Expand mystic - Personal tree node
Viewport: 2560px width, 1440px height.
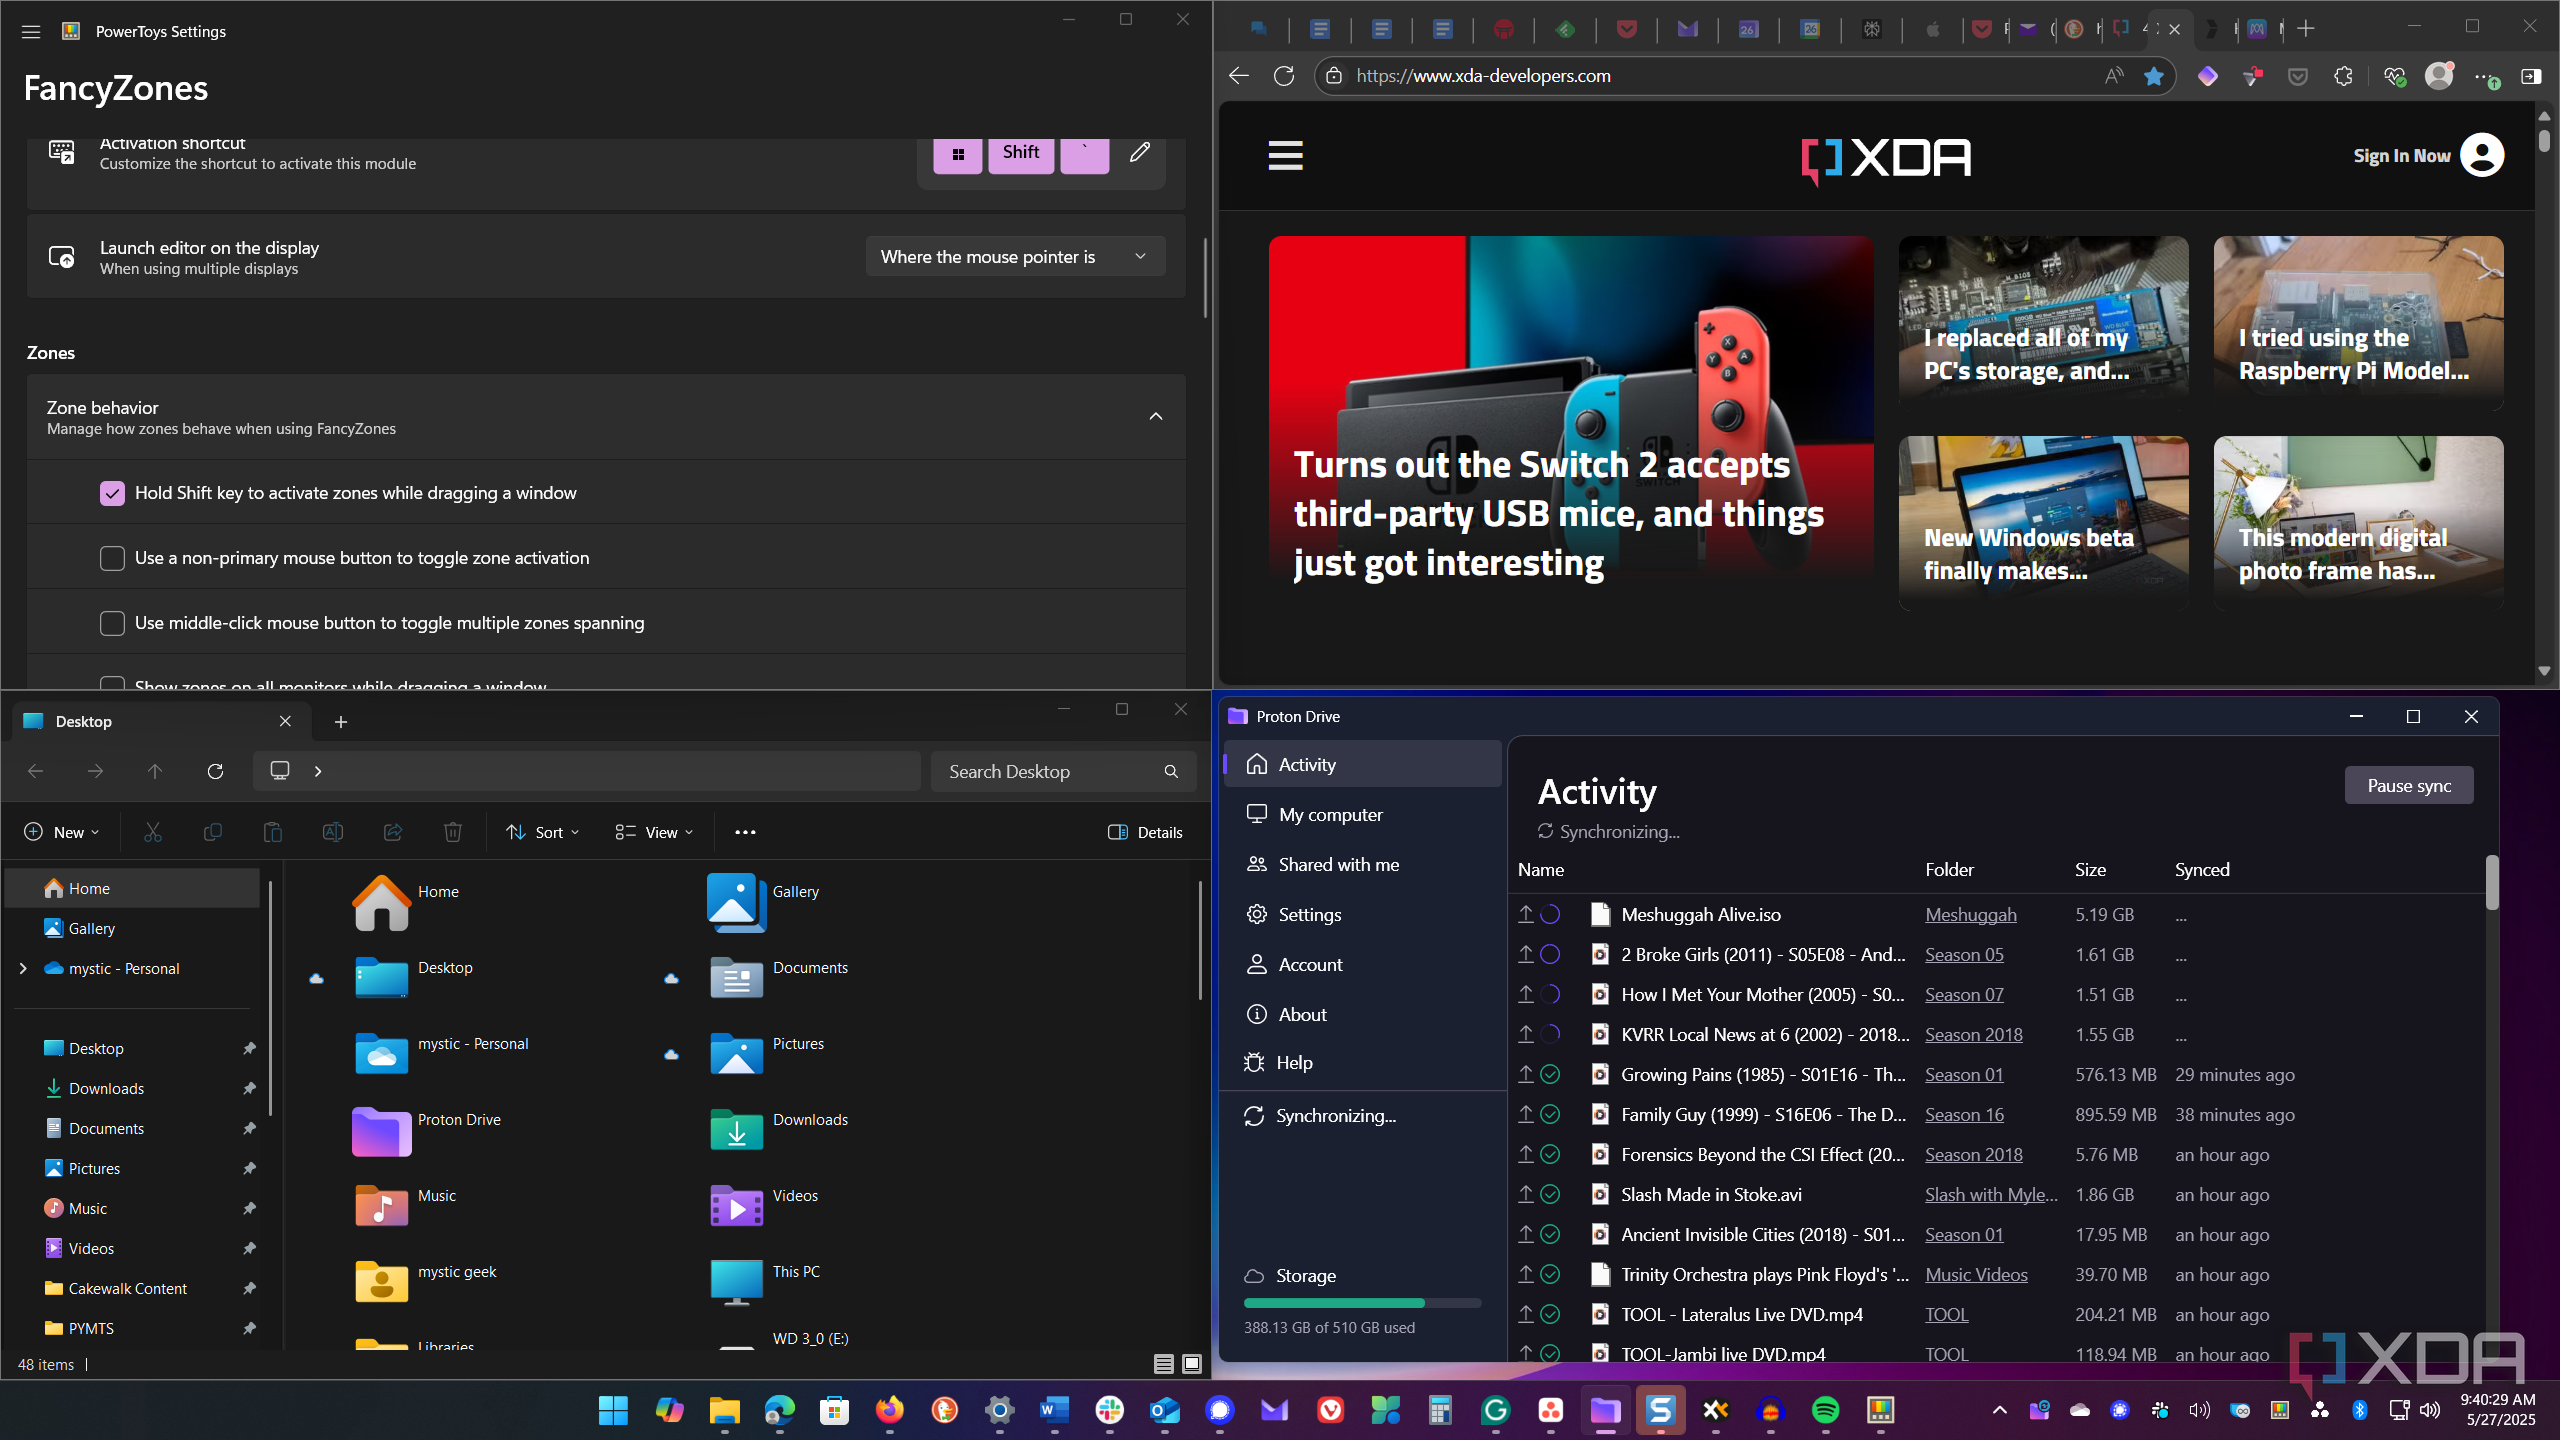coord(22,968)
